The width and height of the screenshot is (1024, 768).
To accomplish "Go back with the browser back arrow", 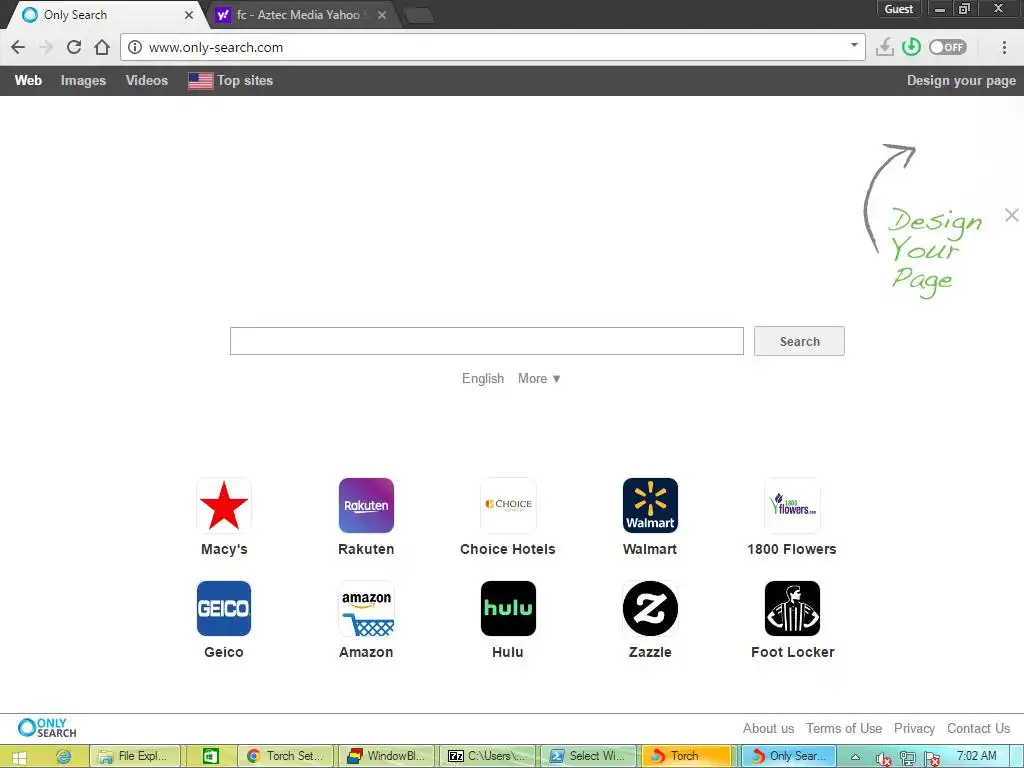I will [18, 47].
